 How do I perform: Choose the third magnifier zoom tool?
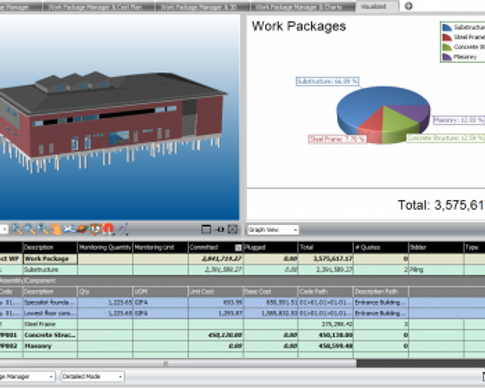point(43,229)
